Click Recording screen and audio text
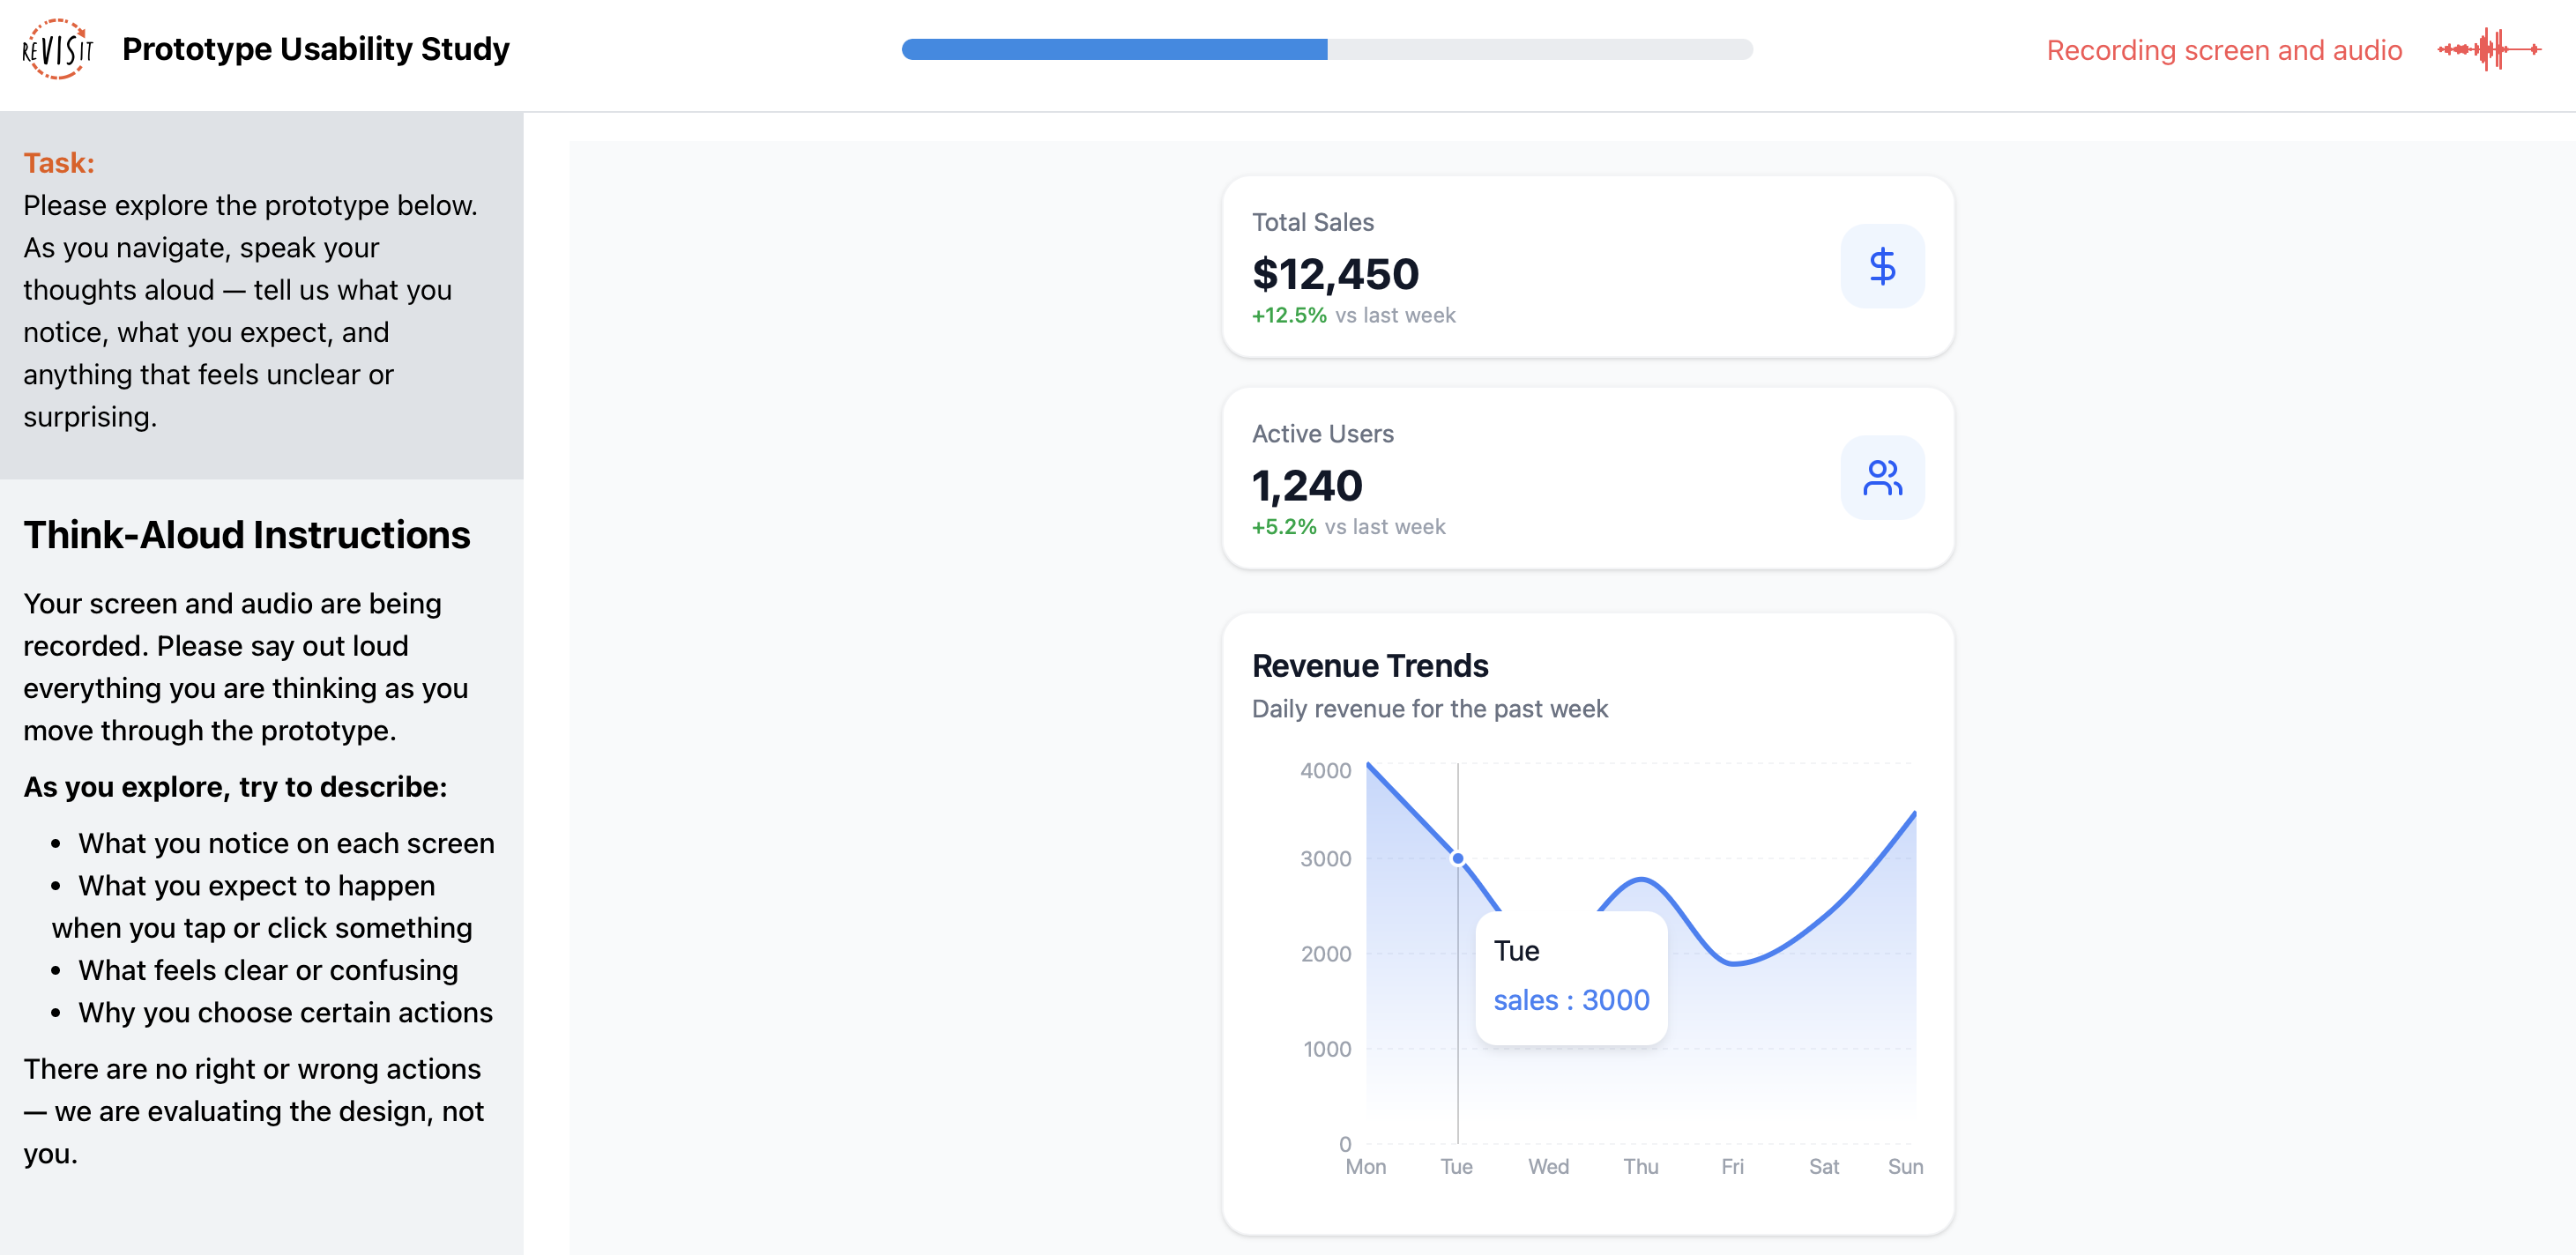Viewport: 2576px width, 1255px height. click(x=2223, y=50)
